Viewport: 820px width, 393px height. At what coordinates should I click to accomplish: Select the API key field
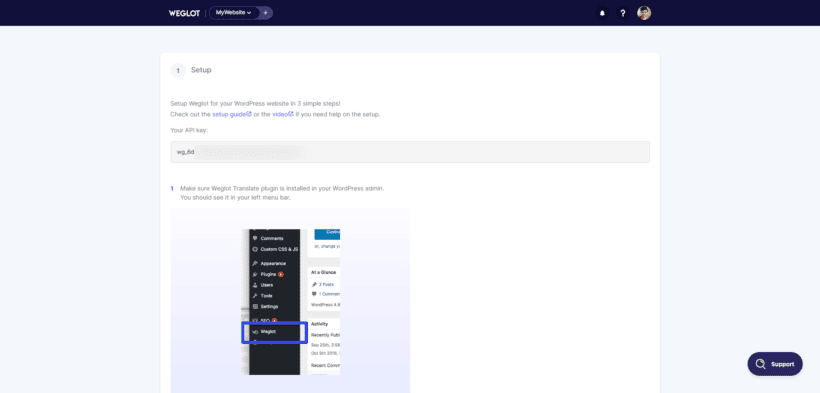(410, 152)
